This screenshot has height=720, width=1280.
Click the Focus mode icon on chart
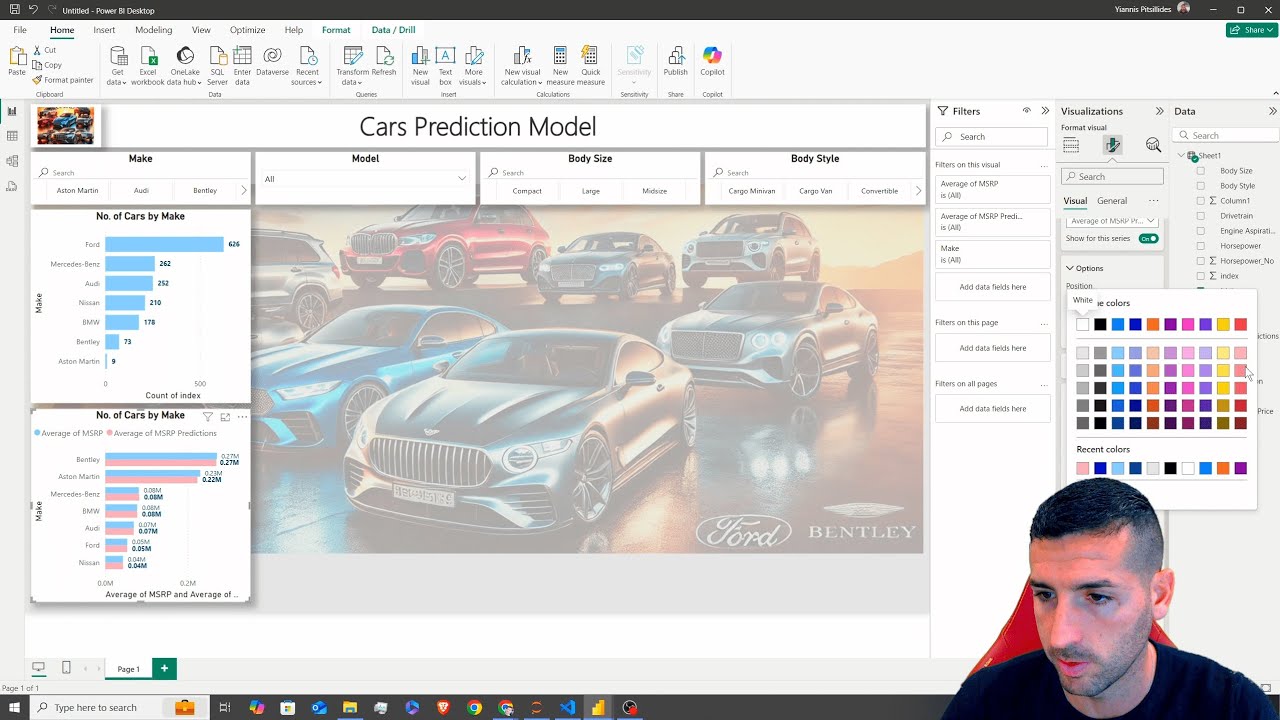(225, 416)
